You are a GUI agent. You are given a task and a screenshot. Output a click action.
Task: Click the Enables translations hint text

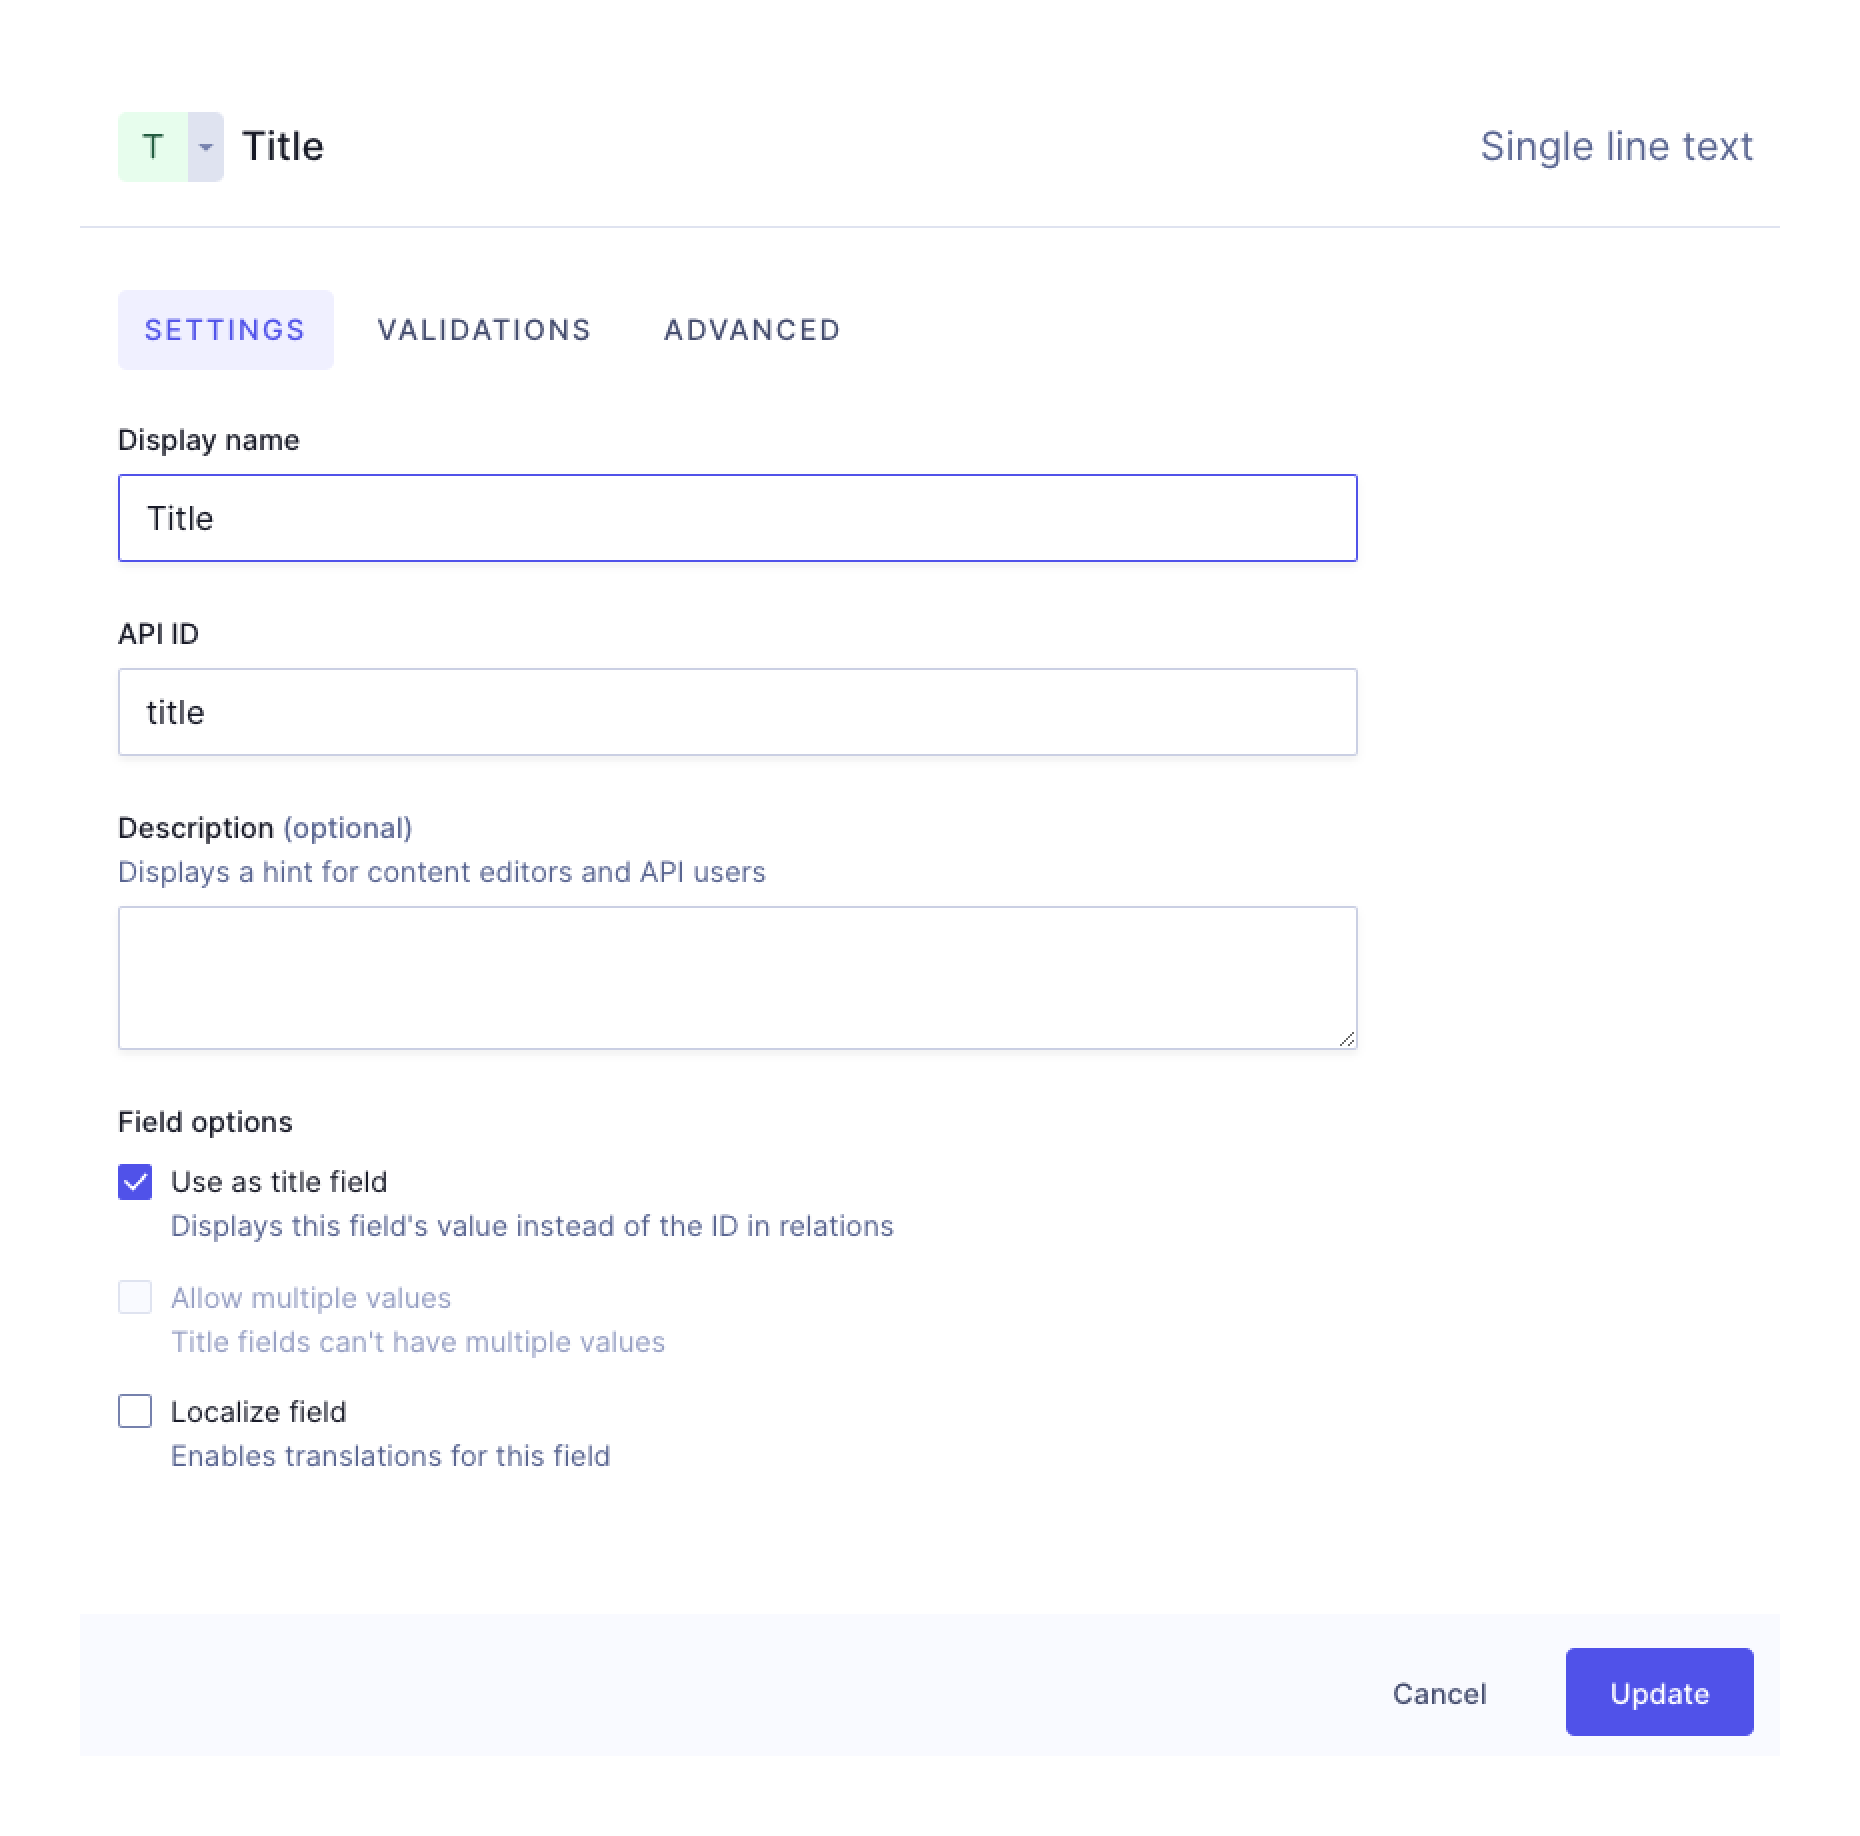390,1456
